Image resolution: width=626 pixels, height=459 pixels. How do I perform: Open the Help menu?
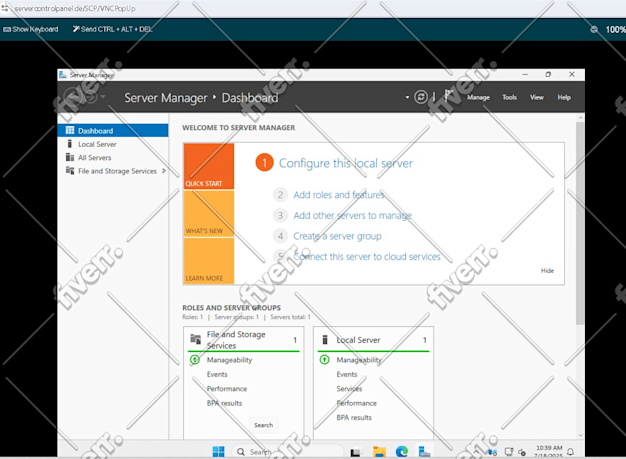point(564,97)
